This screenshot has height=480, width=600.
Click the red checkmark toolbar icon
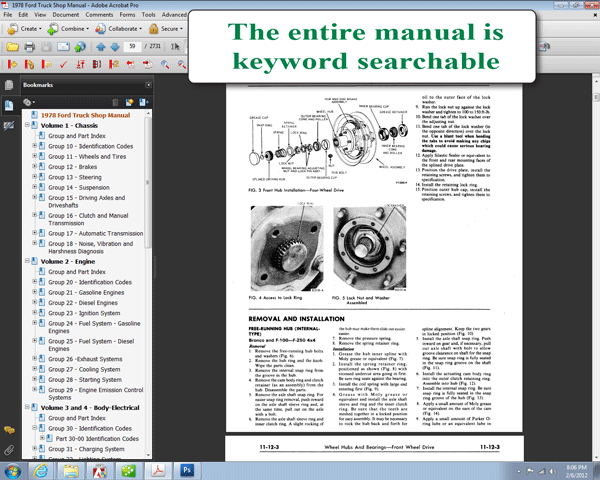(x=63, y=64)
